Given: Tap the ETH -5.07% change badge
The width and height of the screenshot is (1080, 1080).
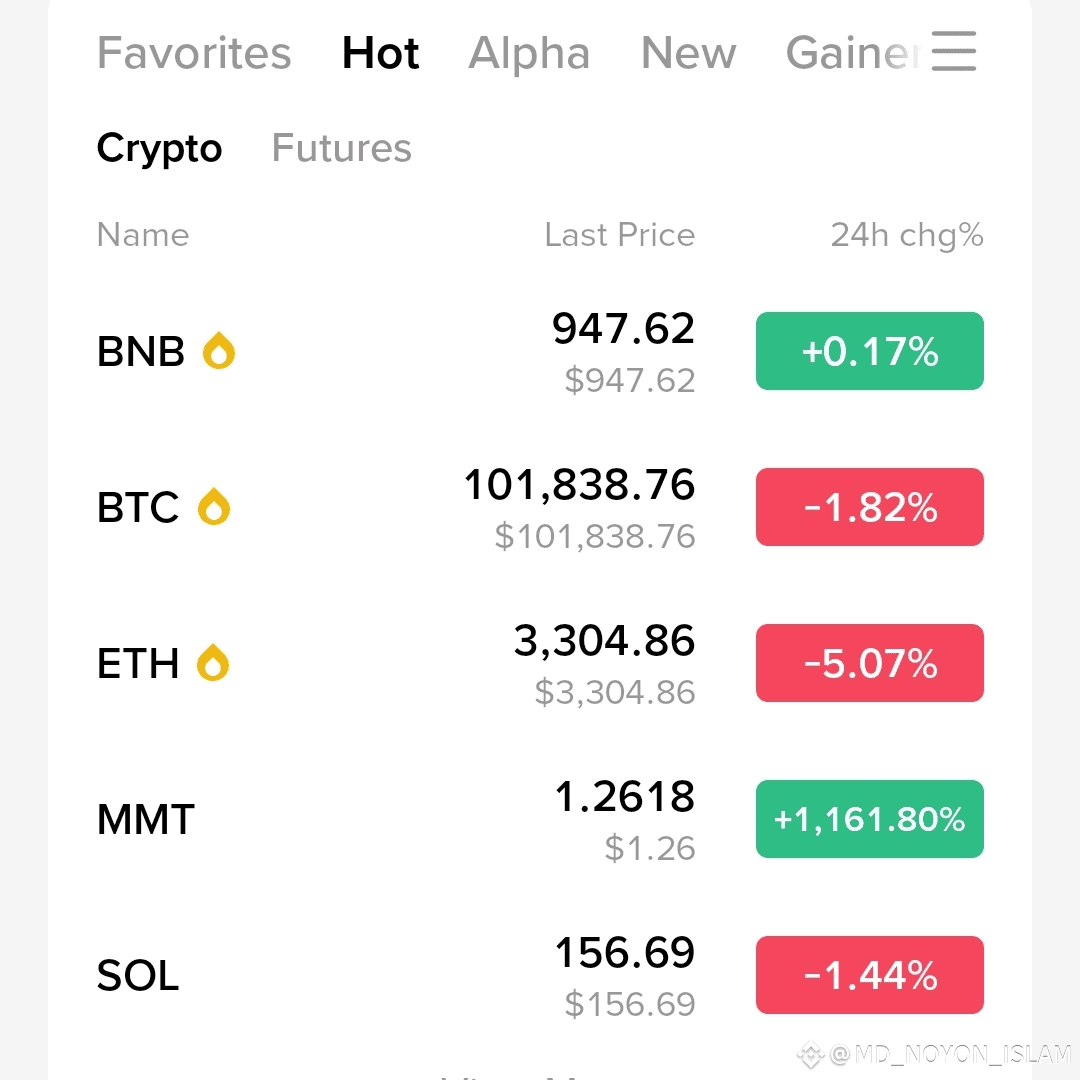Looking at the screenshot, I should click(x=869, y=663).
